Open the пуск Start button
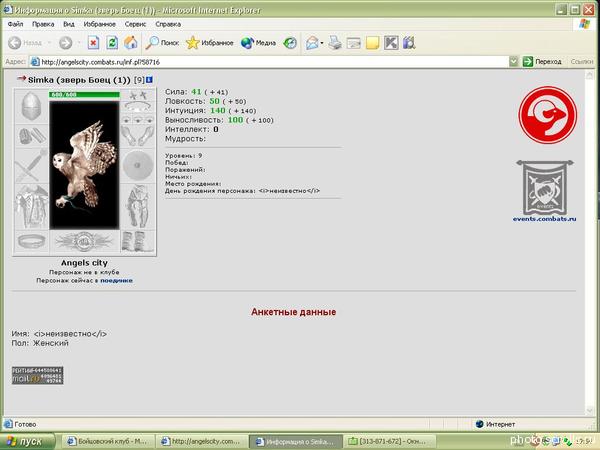 tap(27, 441)
